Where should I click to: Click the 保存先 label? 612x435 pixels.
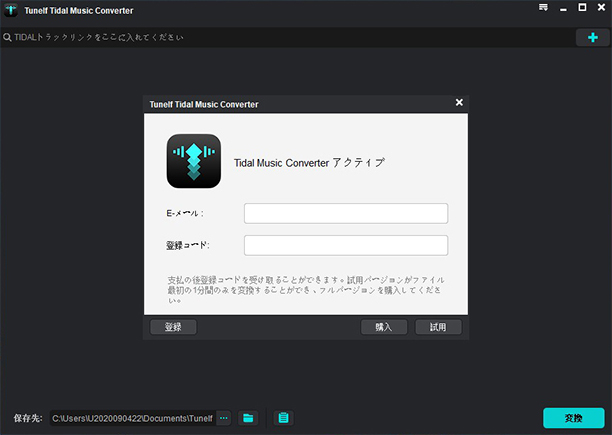(x=28, y=418)
